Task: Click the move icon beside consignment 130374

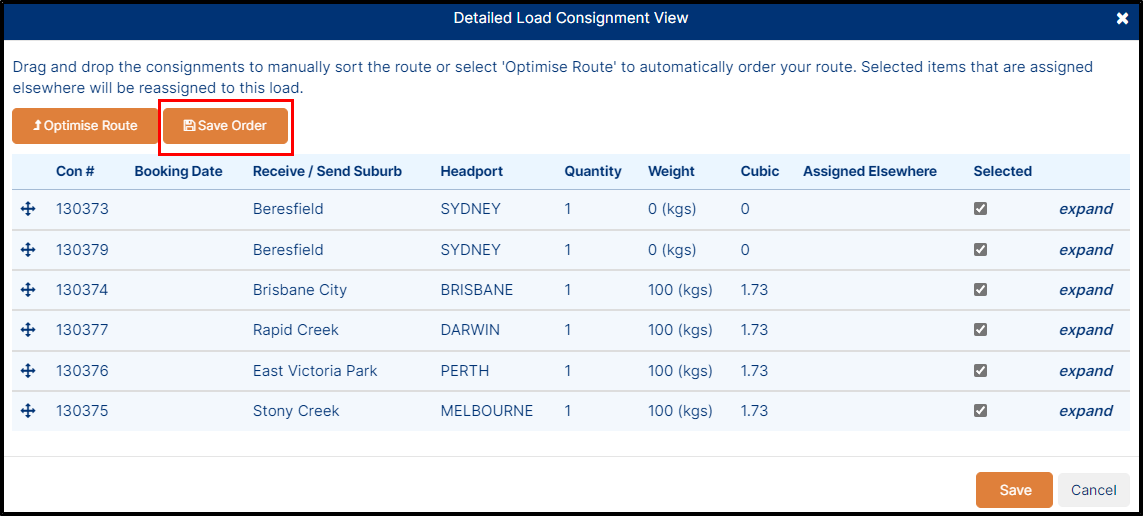Action: [28, 290]
